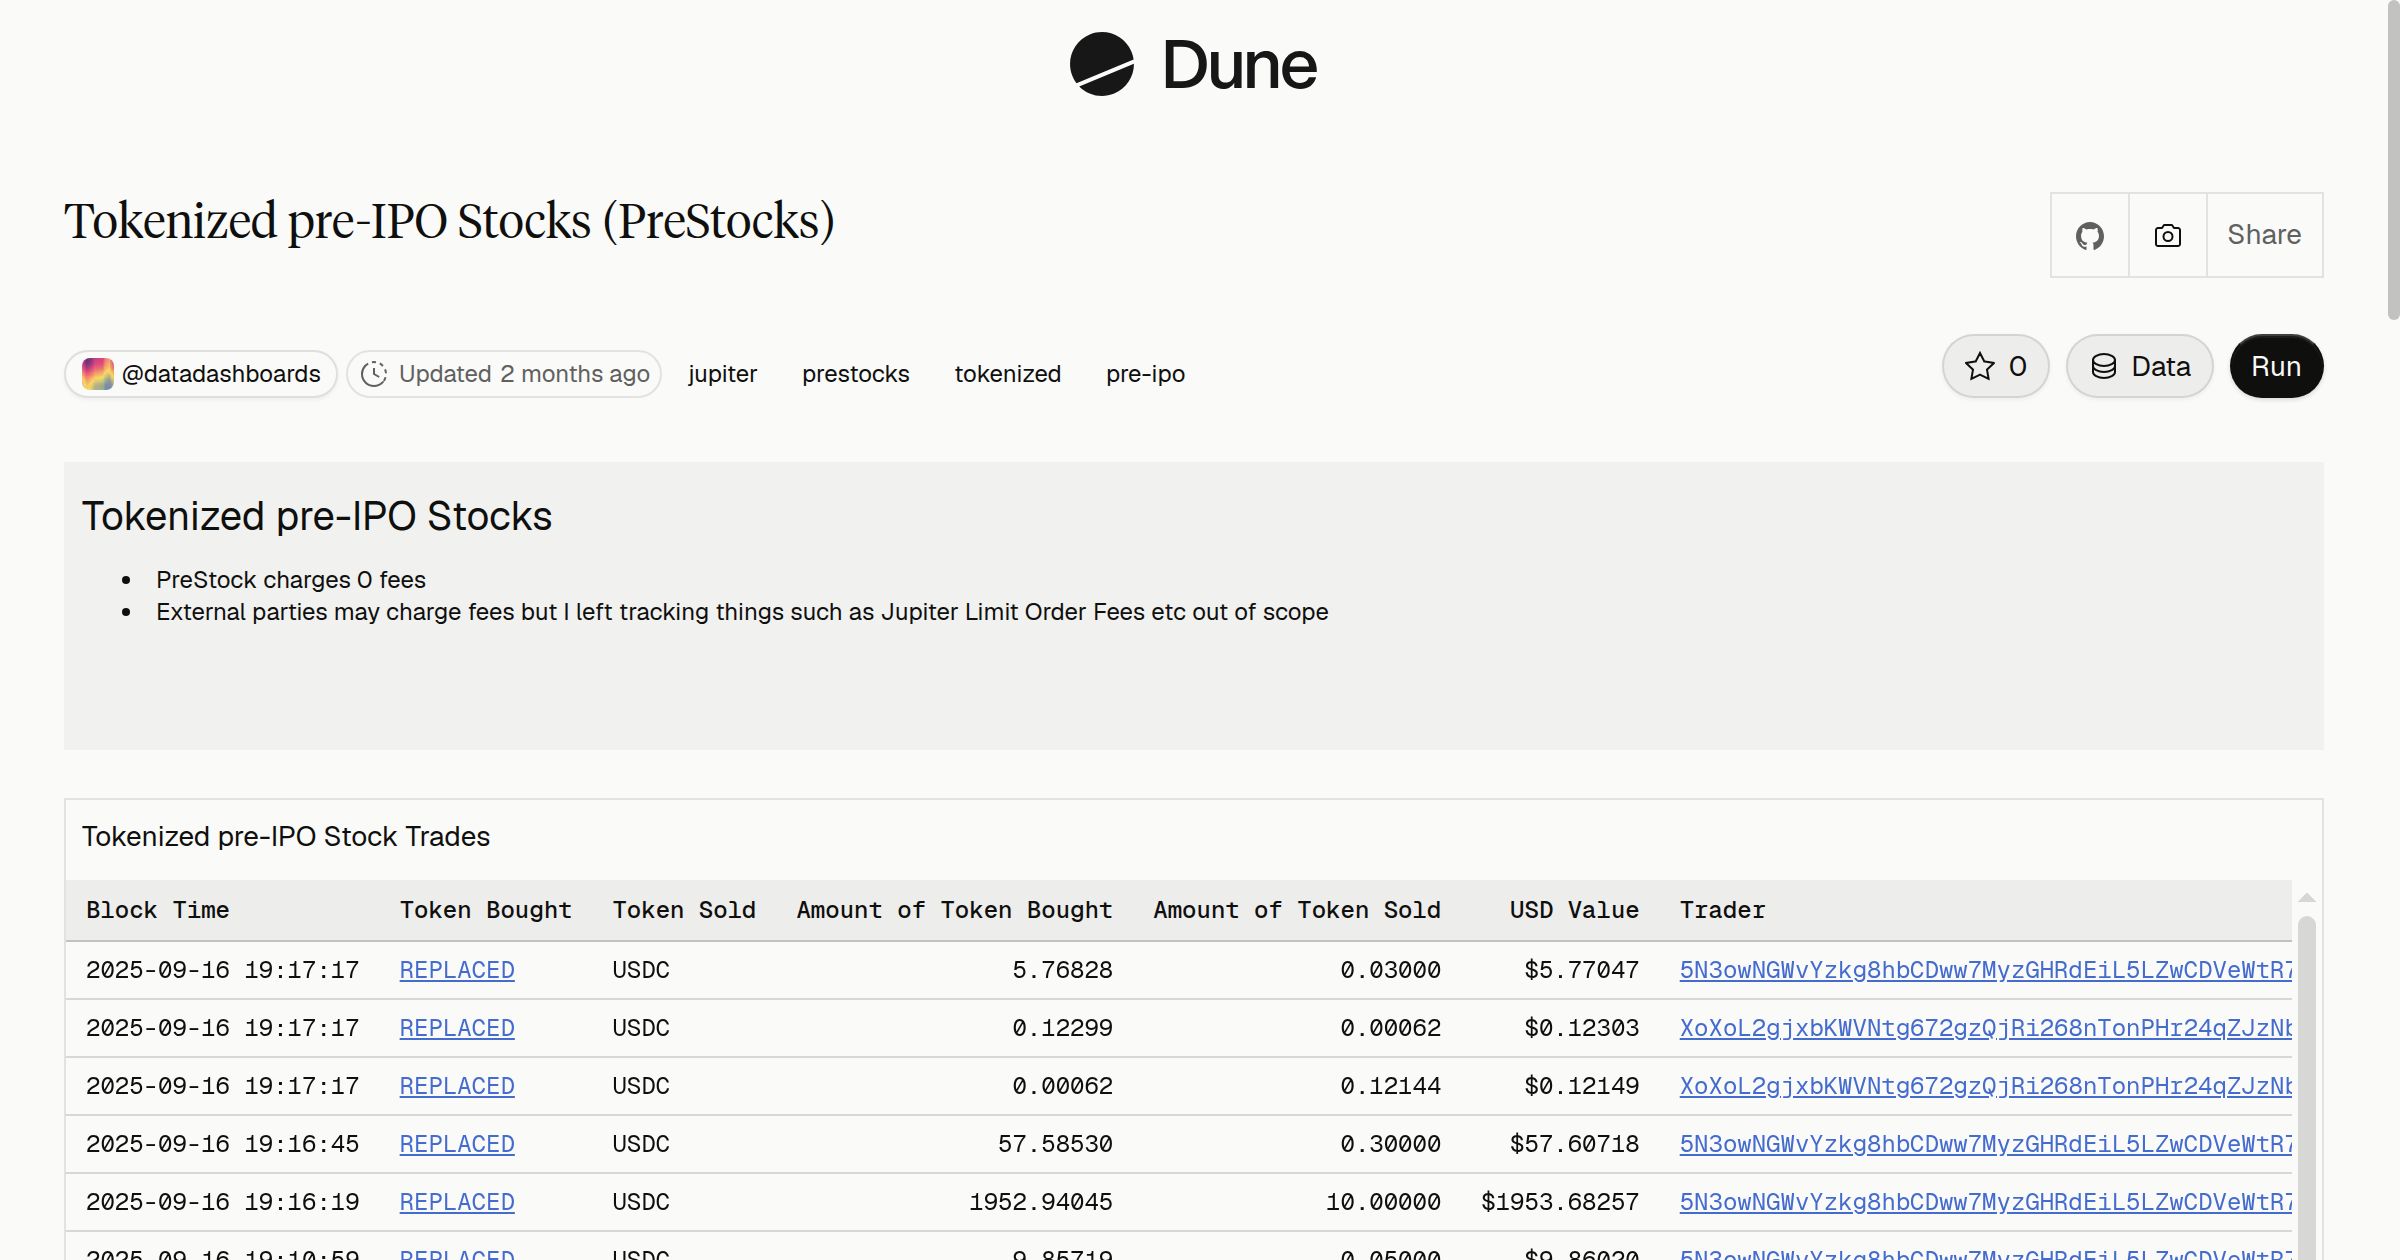The height and width of the screenshot is (1260, 2400).
Task: Click the Token Sold column header
Action: (x=684, y=910)
